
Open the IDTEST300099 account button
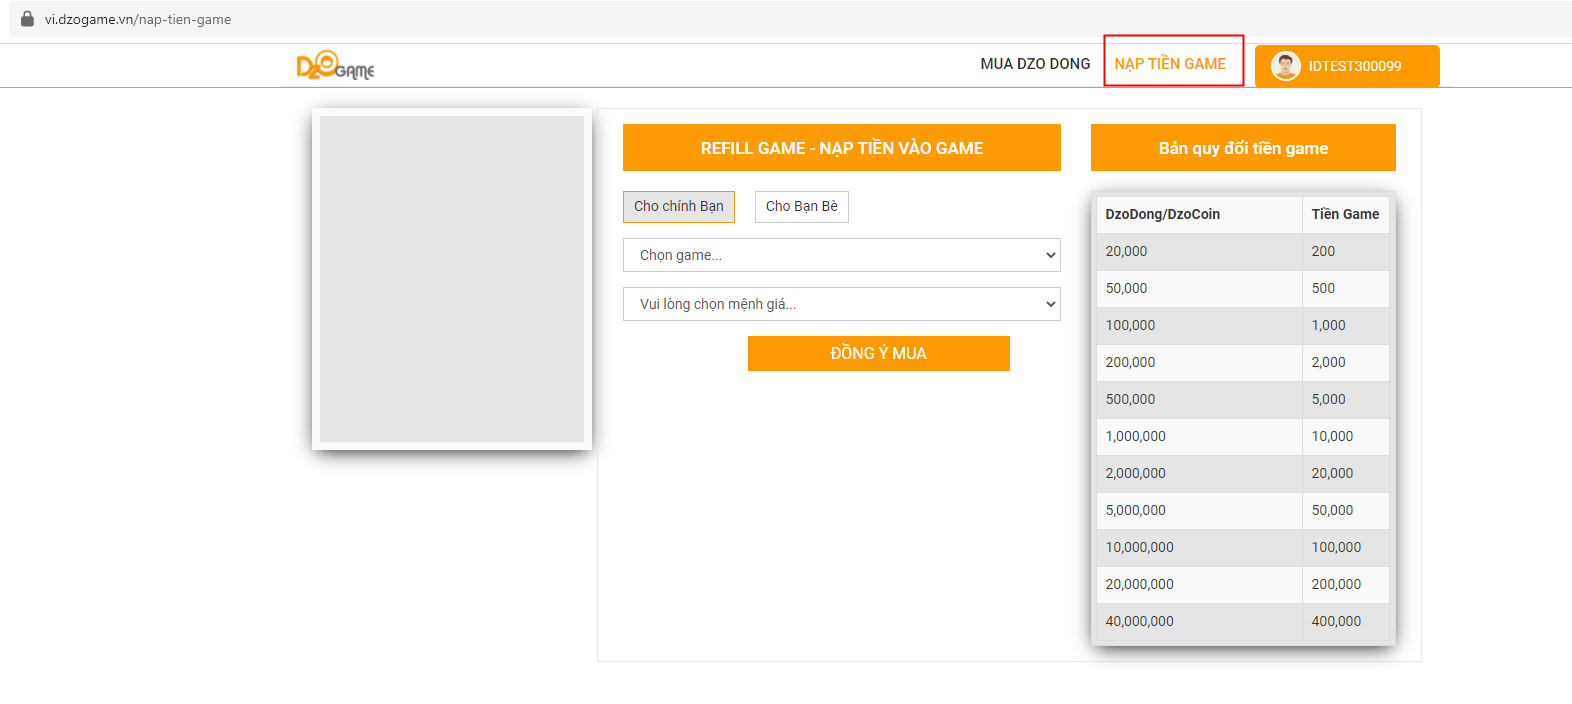pos(1354,66)
